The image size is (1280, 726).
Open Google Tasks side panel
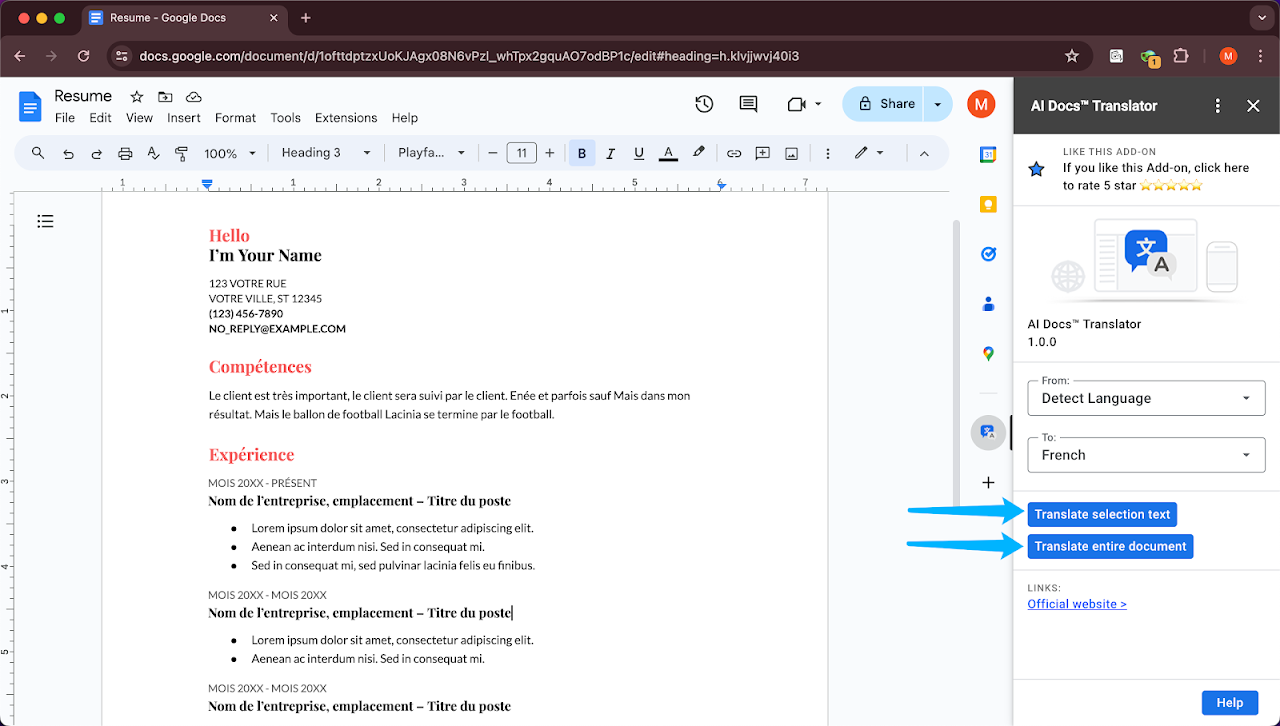click(988, 254)
